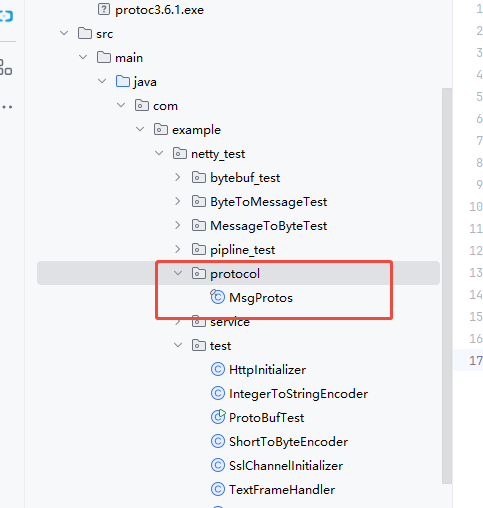Open the SslChannelInitializer class

[286, 466]
